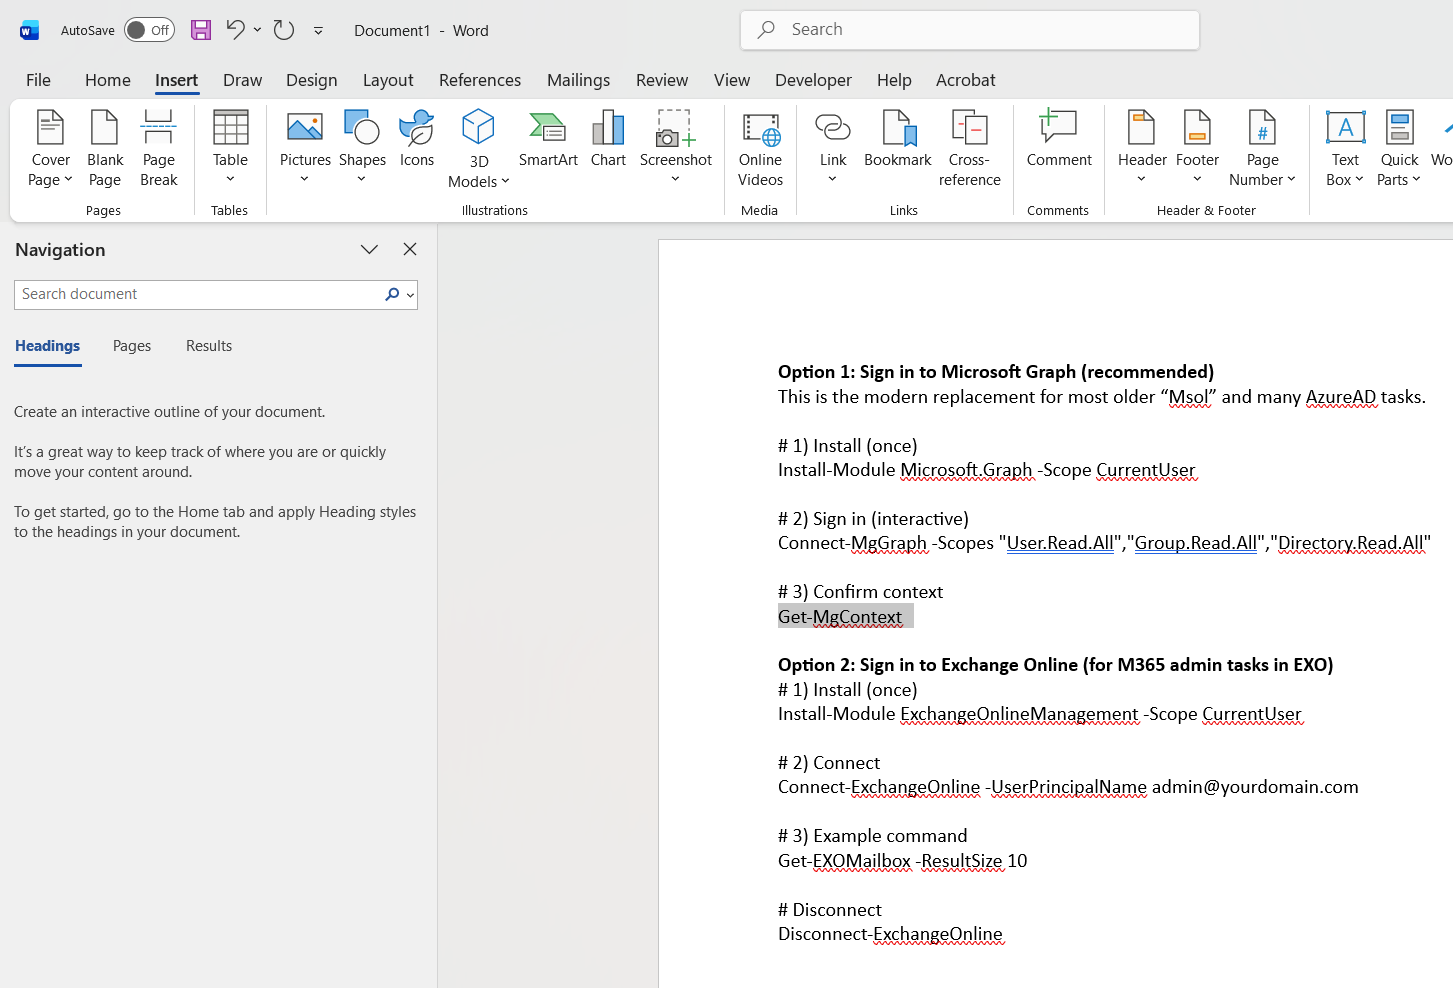
Task: Insert a Chart
Action: pos(608,141)
